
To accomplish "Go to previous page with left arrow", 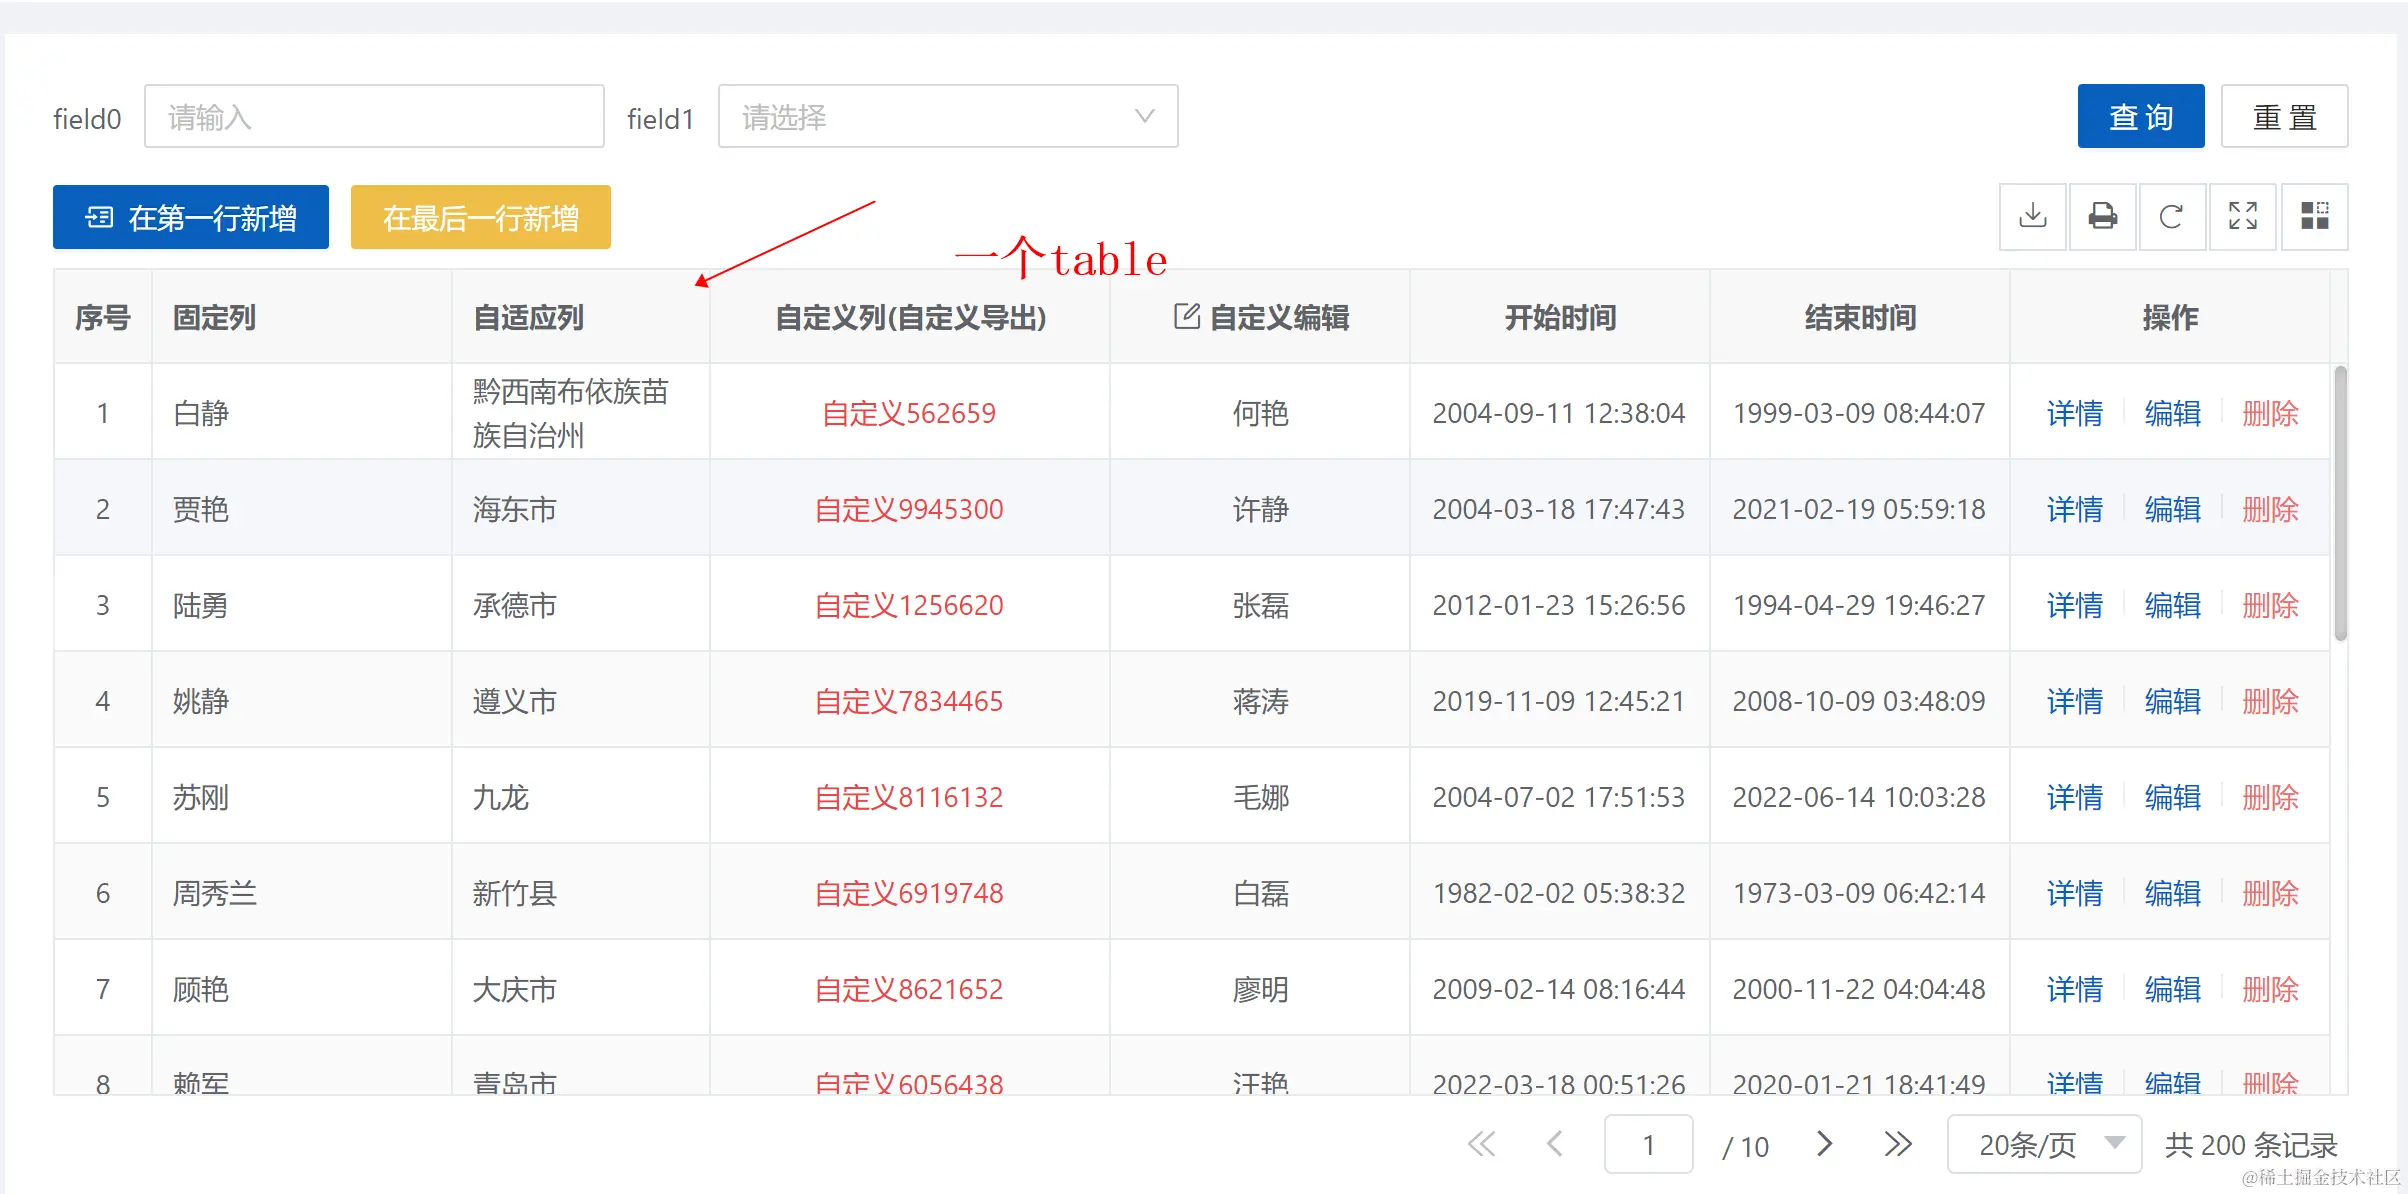I will click(1555, 1144).
